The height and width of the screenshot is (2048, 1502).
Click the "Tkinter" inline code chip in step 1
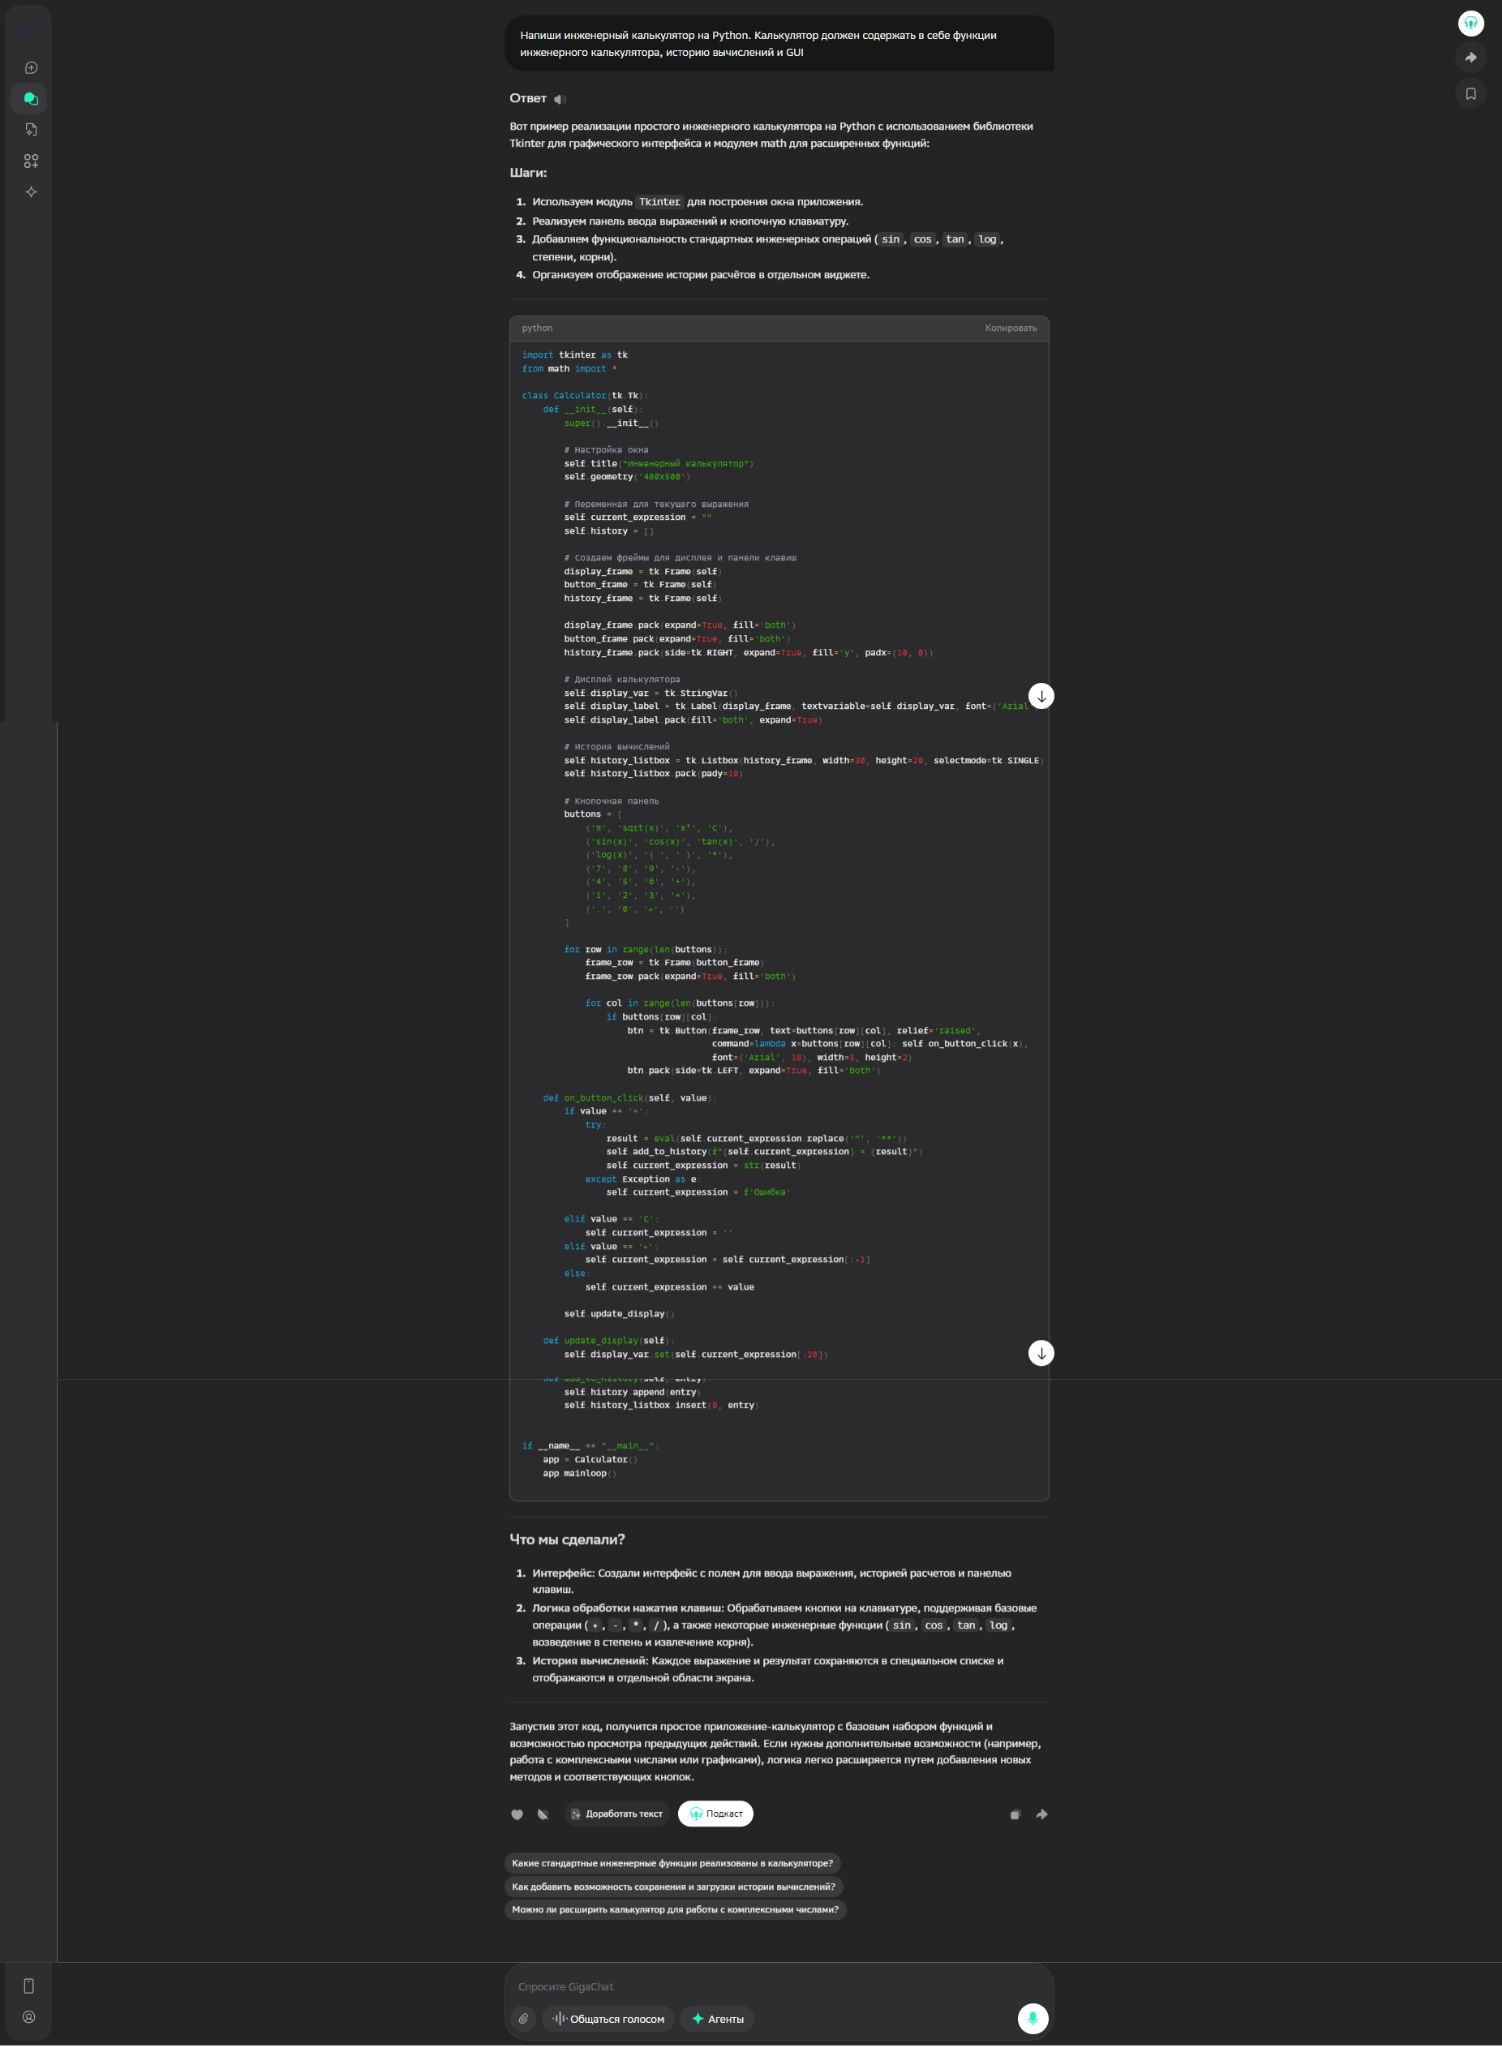click(x=660, y=202)
